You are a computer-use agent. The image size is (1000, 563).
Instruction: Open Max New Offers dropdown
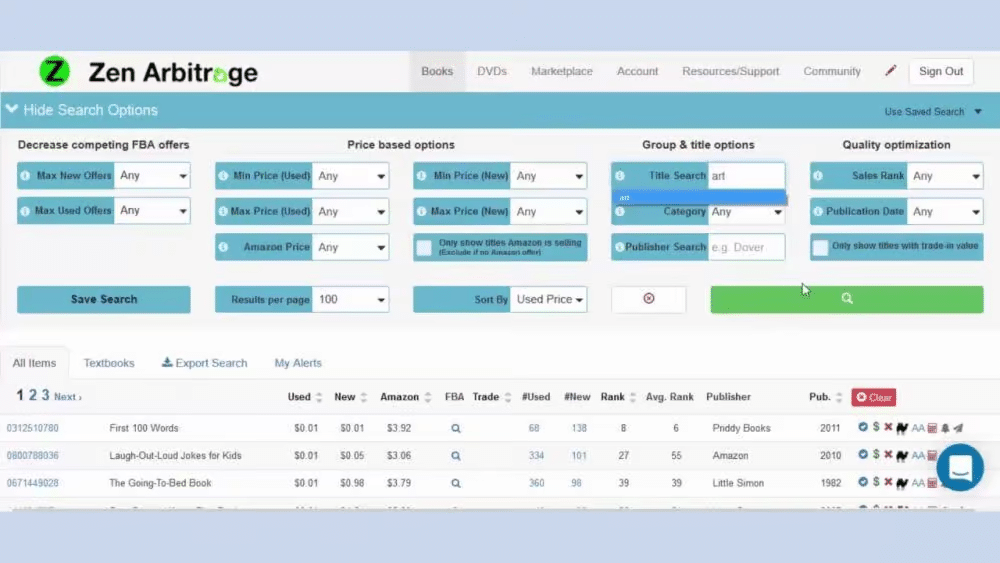(x=152, y=175)
